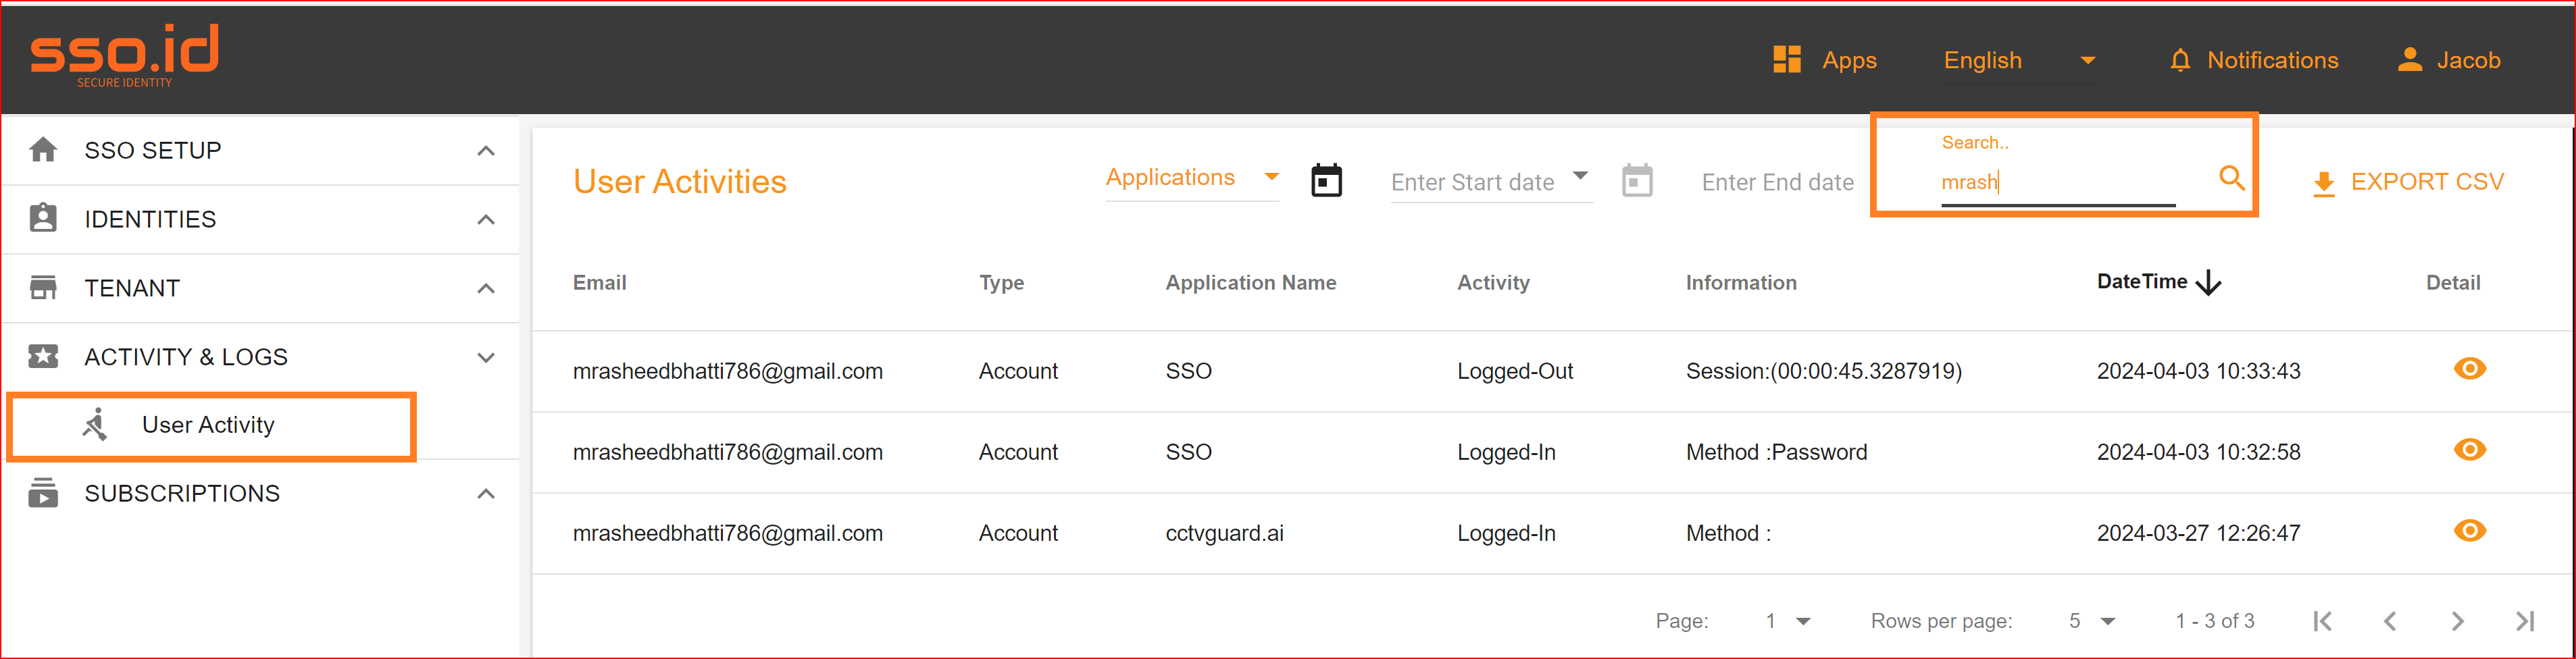
Task: Expand the TENANT chevron
Action: point(486,289)
